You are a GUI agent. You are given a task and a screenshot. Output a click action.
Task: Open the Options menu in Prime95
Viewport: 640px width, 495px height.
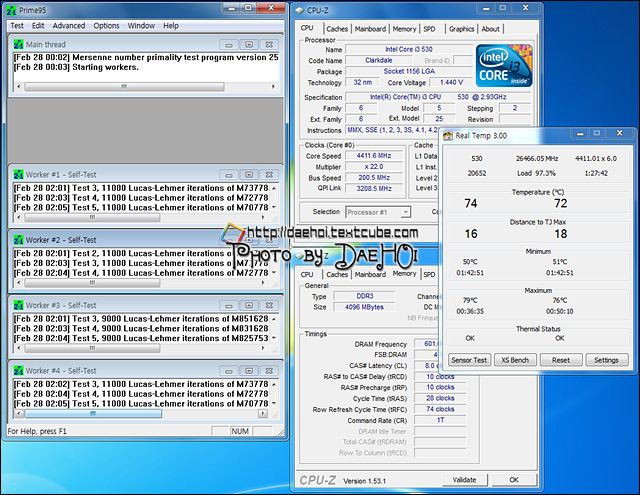click(x=106, y=26)
